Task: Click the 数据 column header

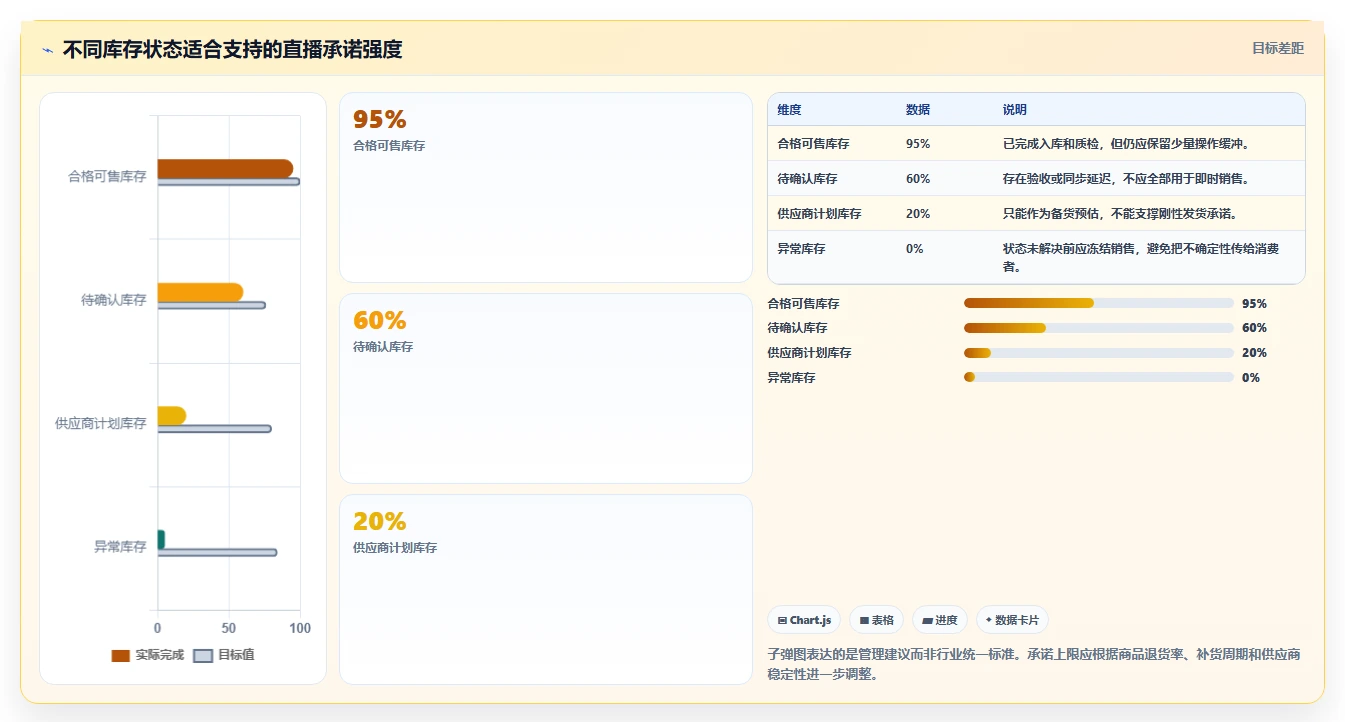Action: 918,110
